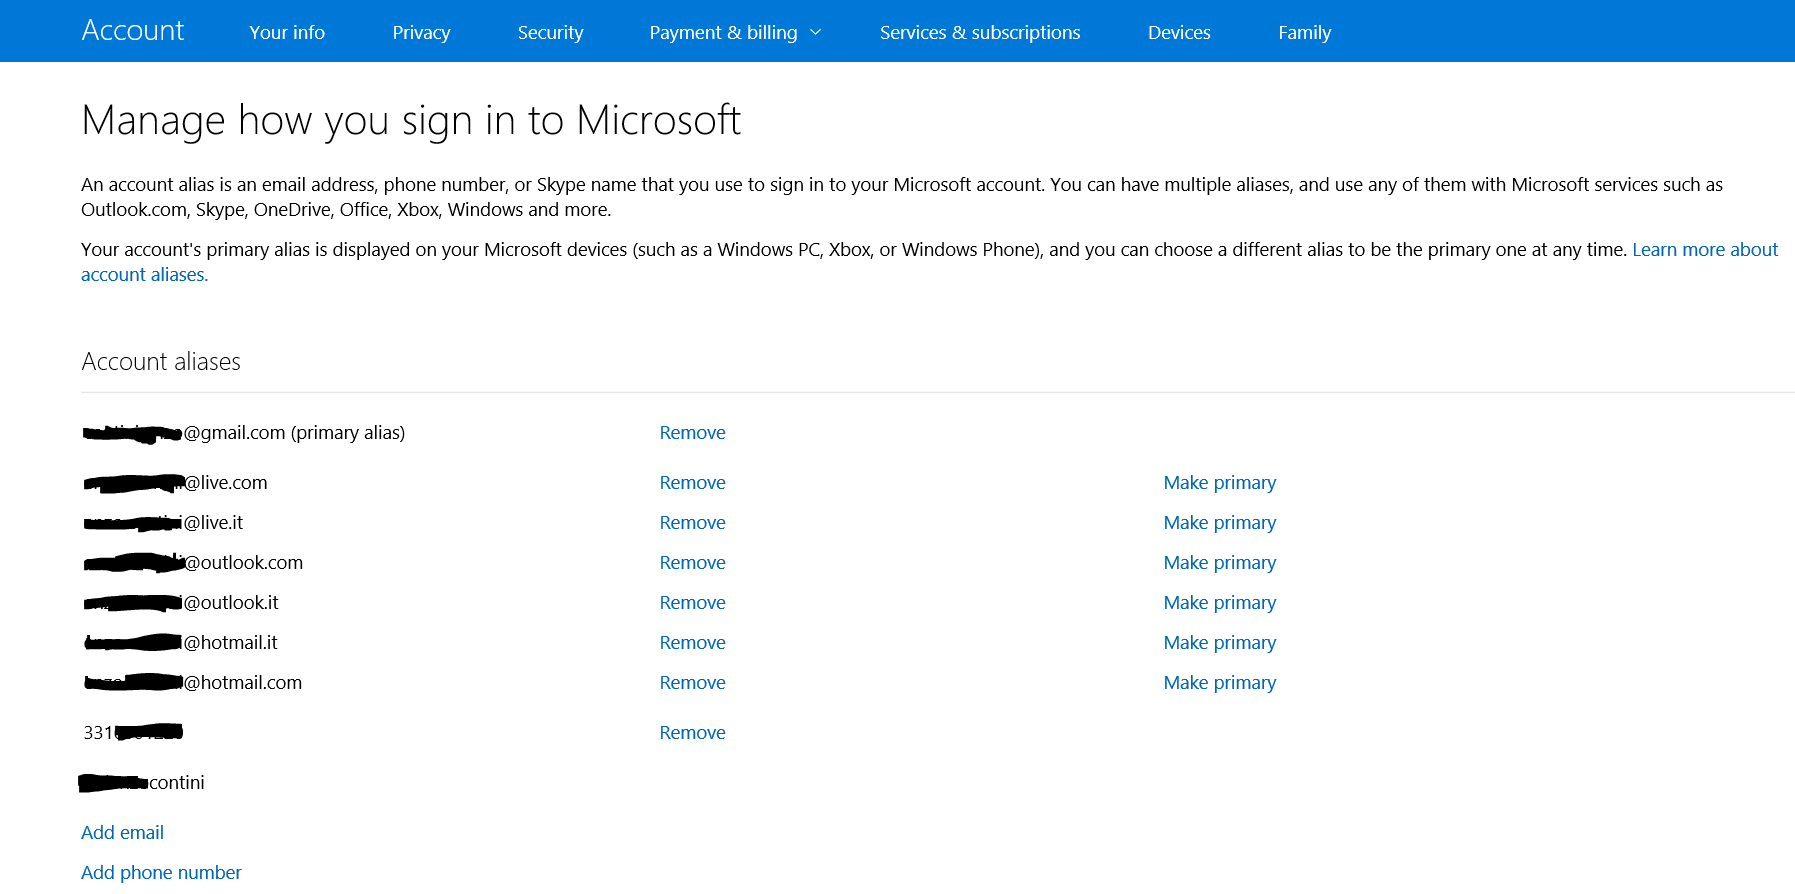Make the hotmail.com alias primary
This screenshot has height=894, width=1795.
pos(1219,683)
